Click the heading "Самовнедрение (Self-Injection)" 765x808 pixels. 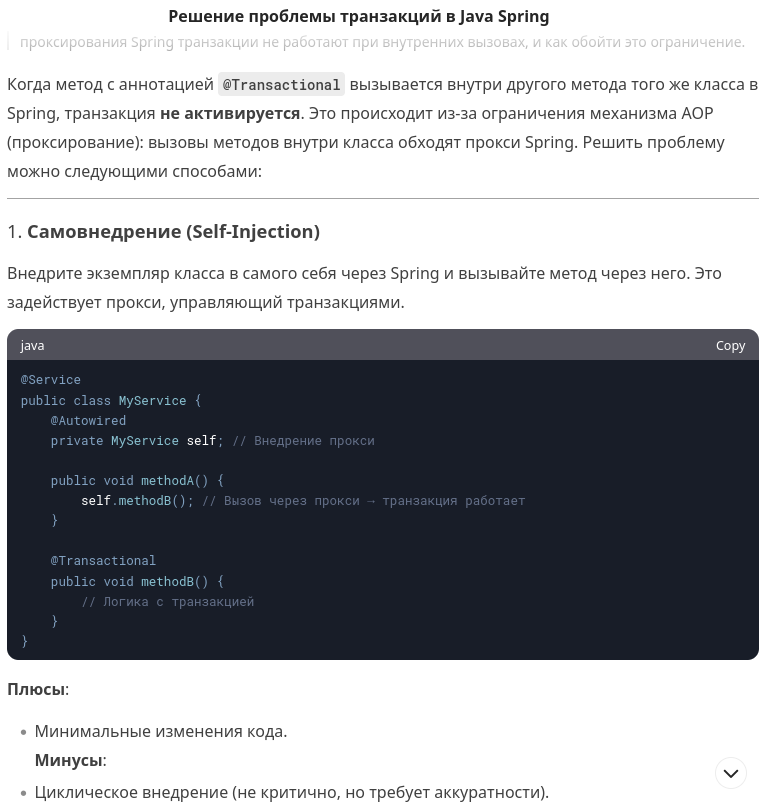pos(173,231)
